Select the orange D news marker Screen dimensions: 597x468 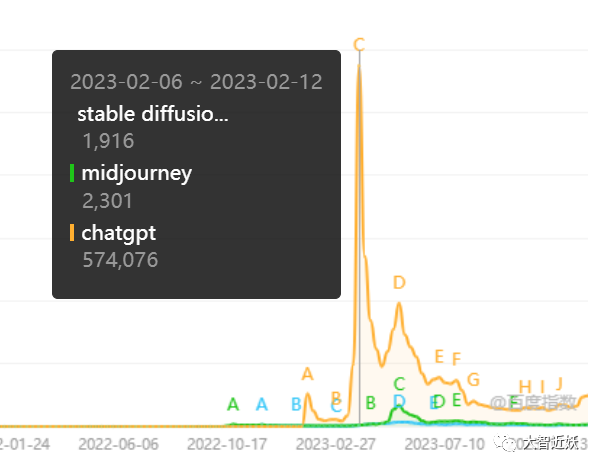(399, 283)
